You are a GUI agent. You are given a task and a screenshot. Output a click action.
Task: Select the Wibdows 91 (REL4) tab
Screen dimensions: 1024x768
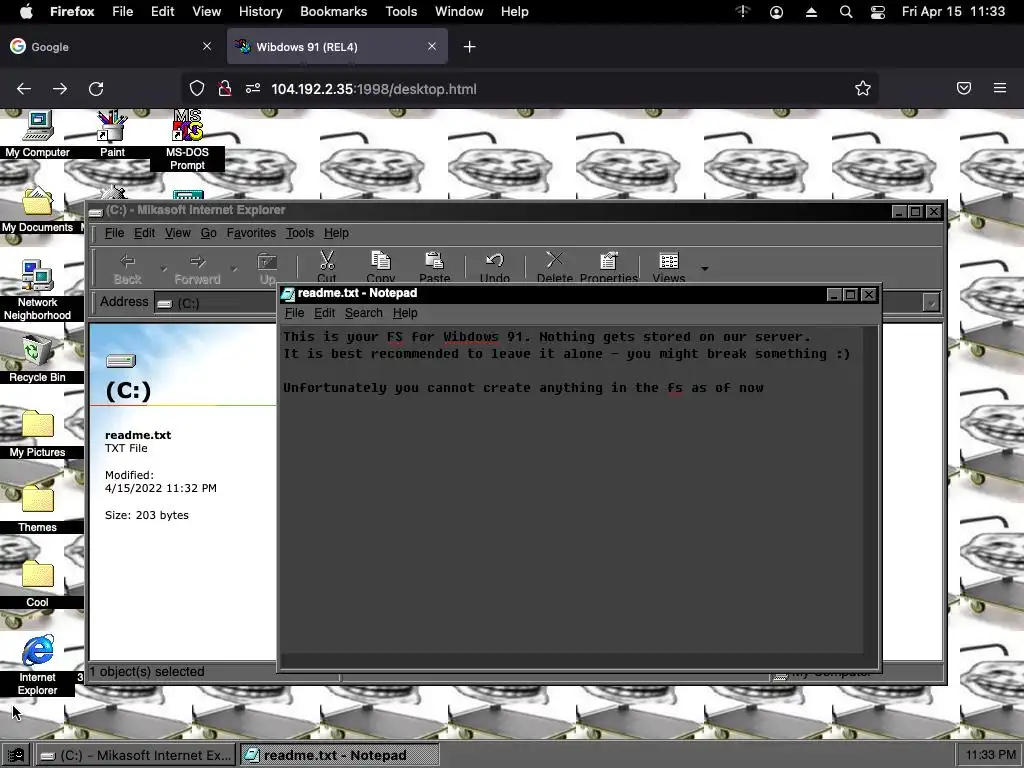point(337,46)
